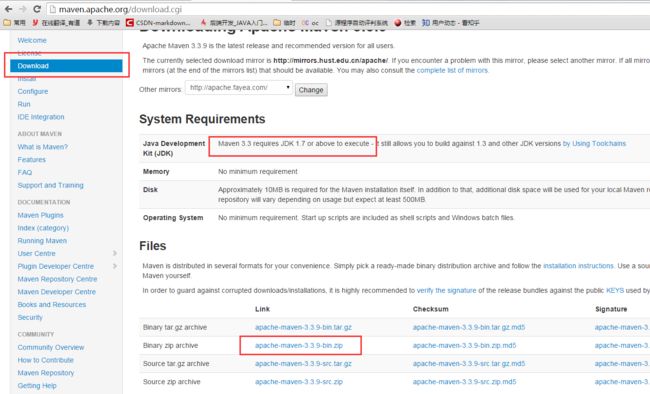Open signature link for Source zip row
Image resolution: width=650 pixels, height=394 pixels.
622,382
